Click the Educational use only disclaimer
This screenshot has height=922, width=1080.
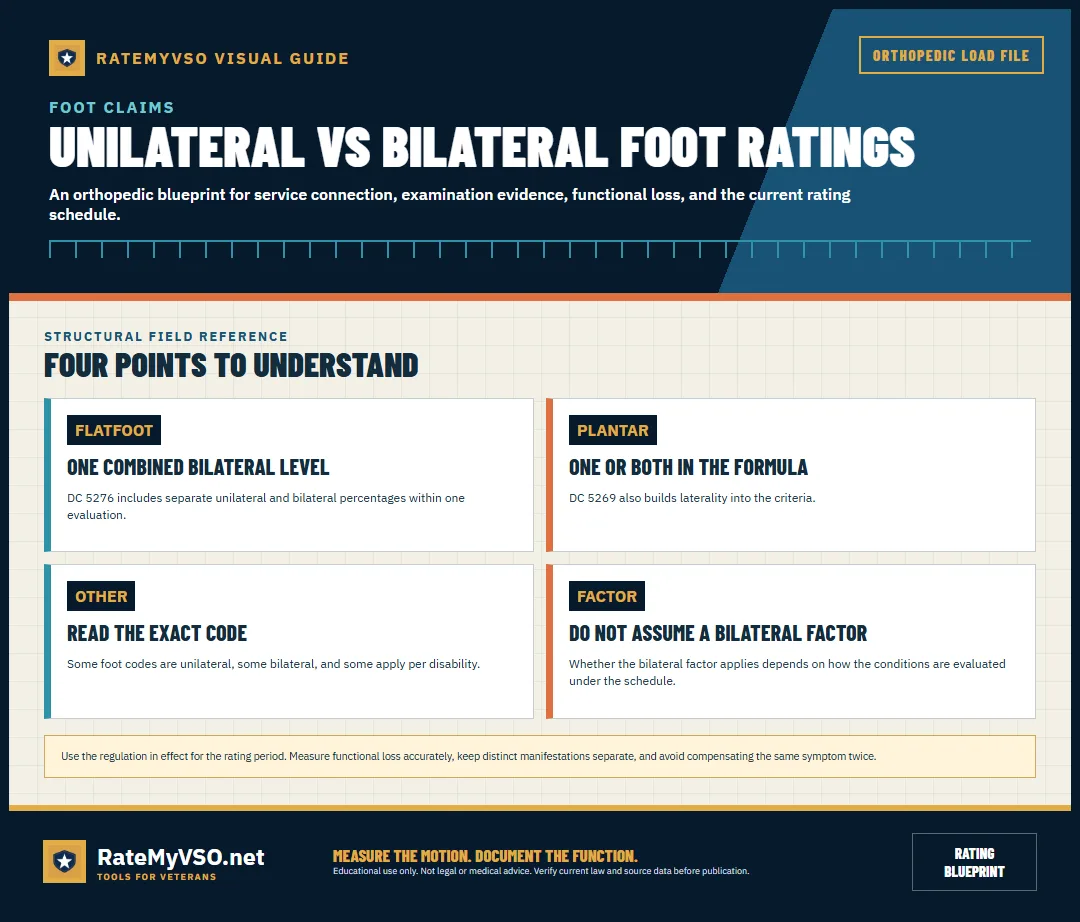click(541, 871)
